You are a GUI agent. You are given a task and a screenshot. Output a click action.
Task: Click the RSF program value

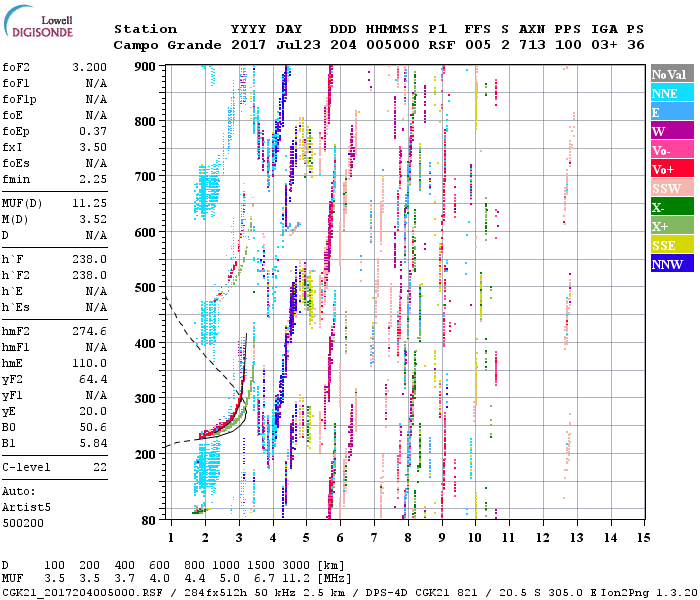(x=442, y=45)
